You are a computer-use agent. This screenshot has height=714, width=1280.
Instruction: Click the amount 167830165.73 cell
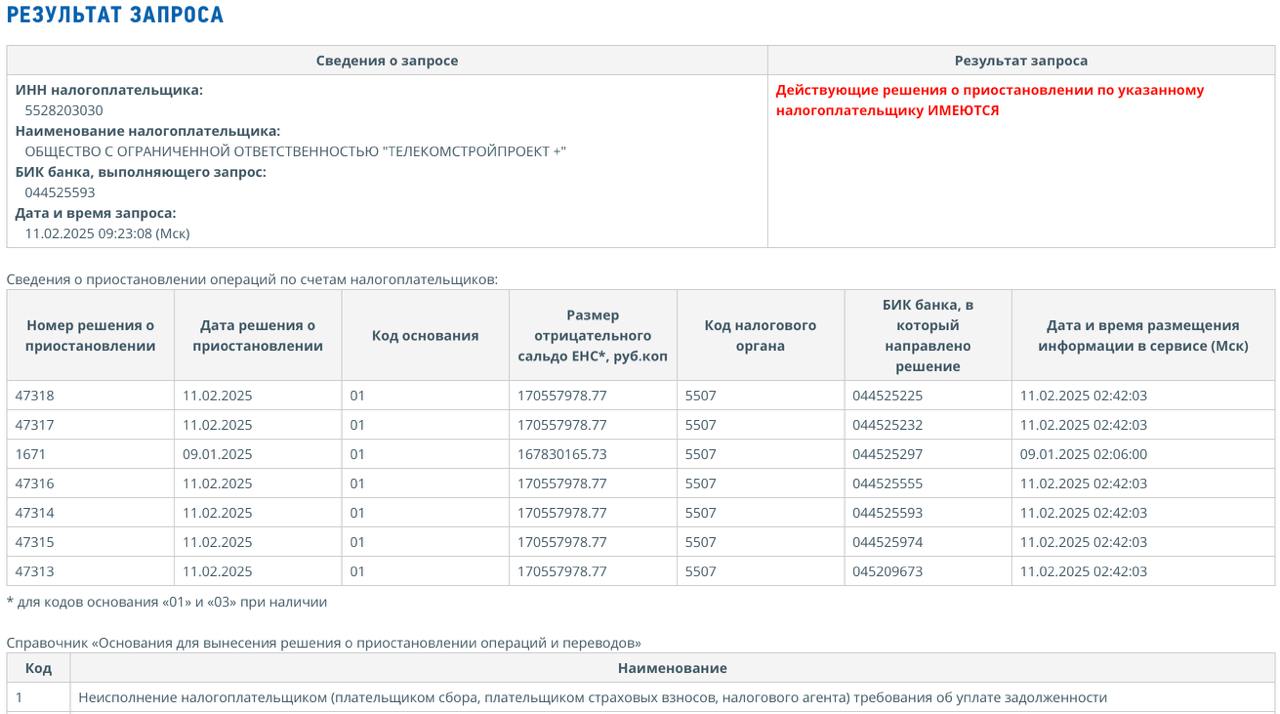562,454
